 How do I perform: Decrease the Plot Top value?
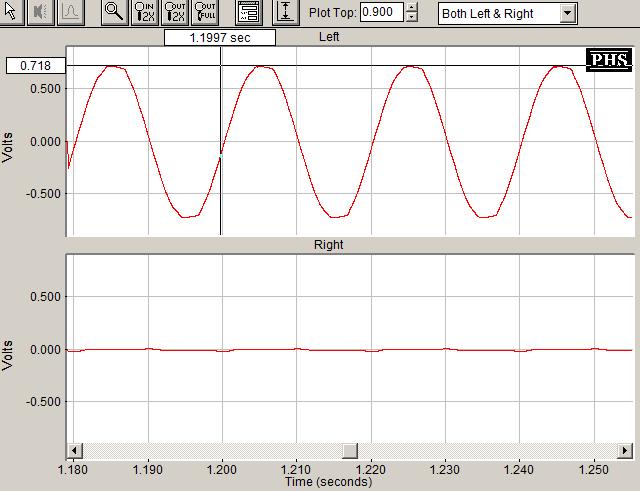(412, 17)
